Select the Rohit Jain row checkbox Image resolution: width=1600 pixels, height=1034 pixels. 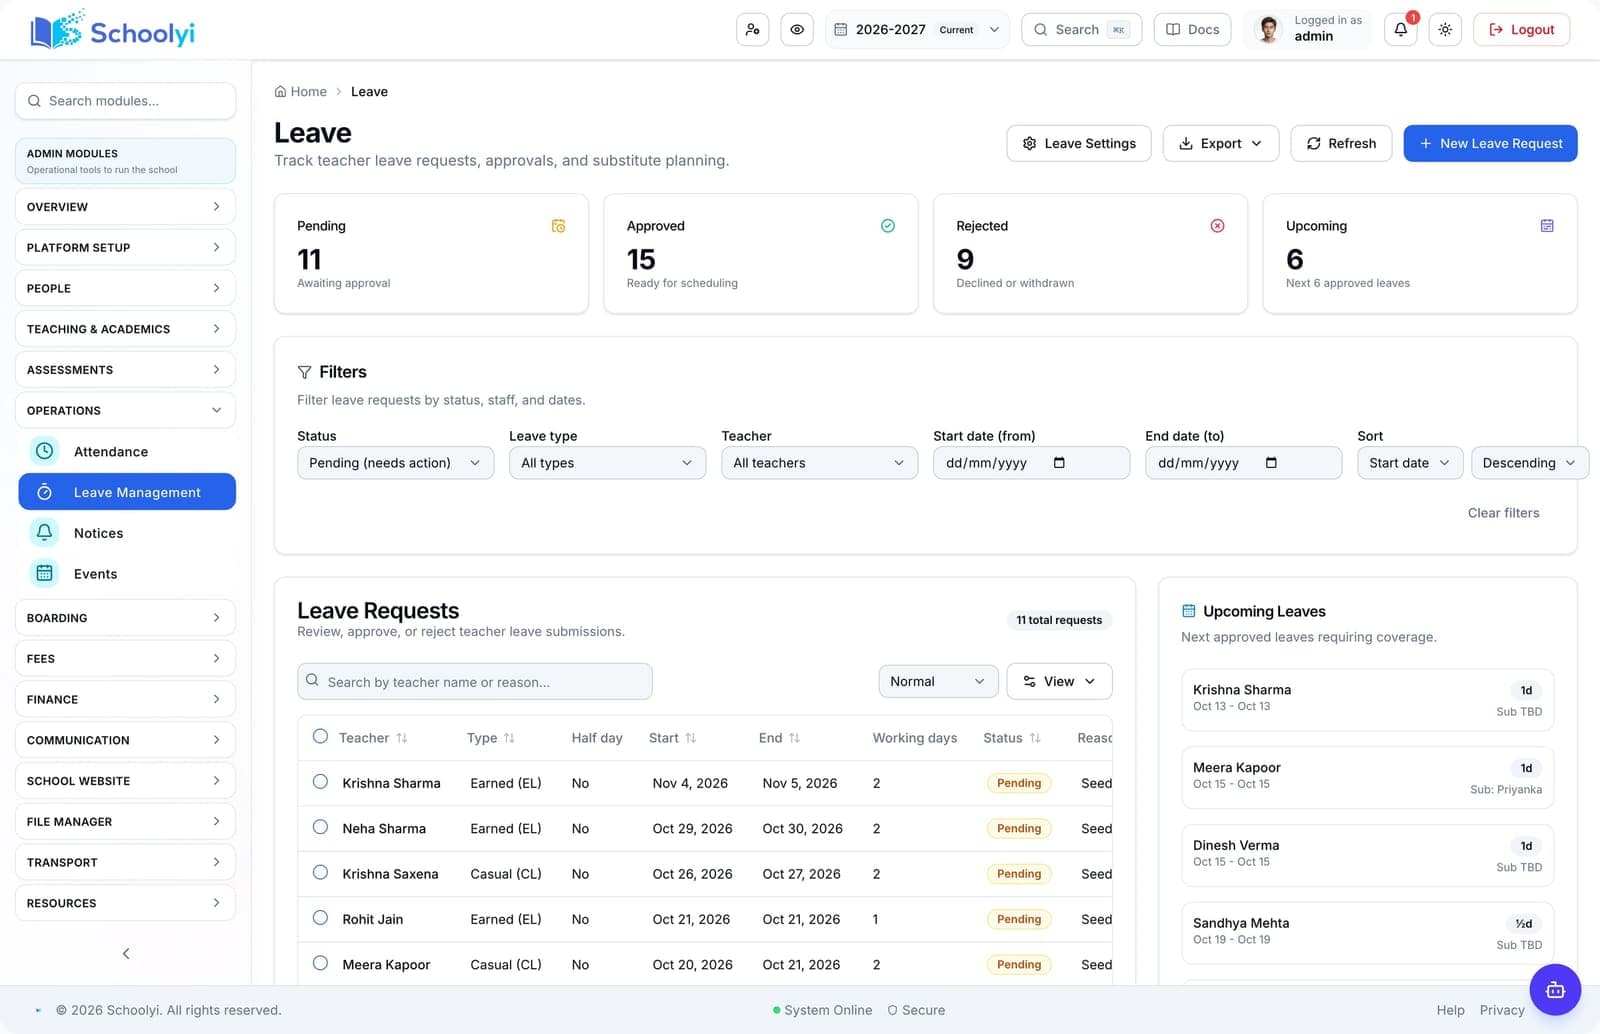pyautogui.click(x=320, y=917)
